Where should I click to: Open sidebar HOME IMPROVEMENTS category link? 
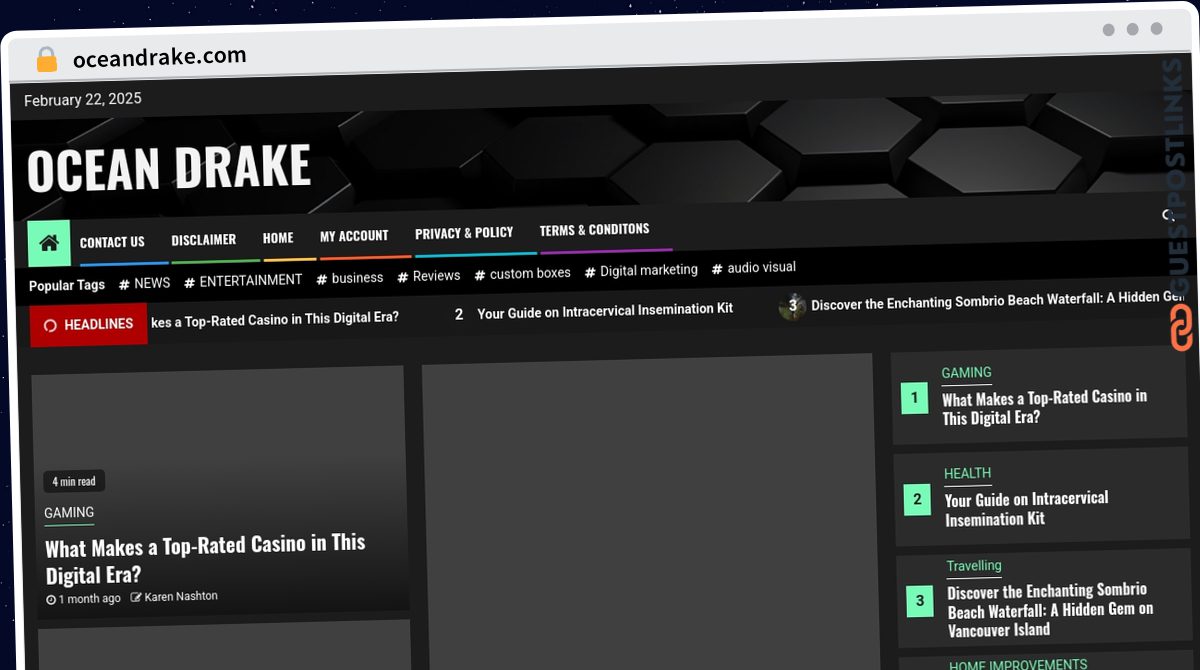(x=1018, y=665)
